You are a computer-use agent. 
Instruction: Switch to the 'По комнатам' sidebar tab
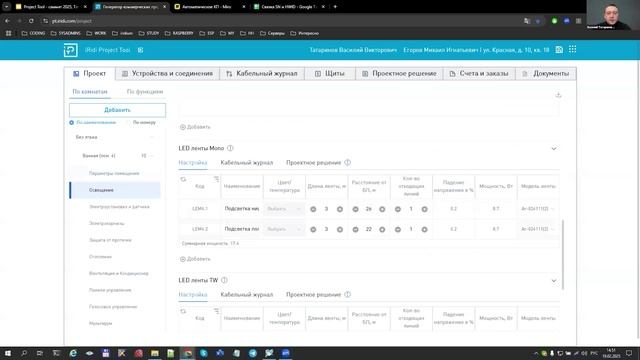click(90, 92)
